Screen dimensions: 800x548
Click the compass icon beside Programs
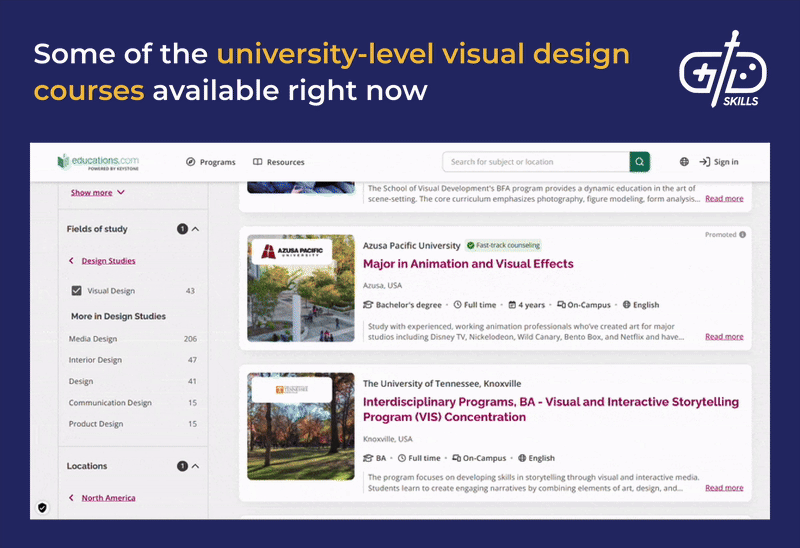pyautogui.click(x=190, y=162)
